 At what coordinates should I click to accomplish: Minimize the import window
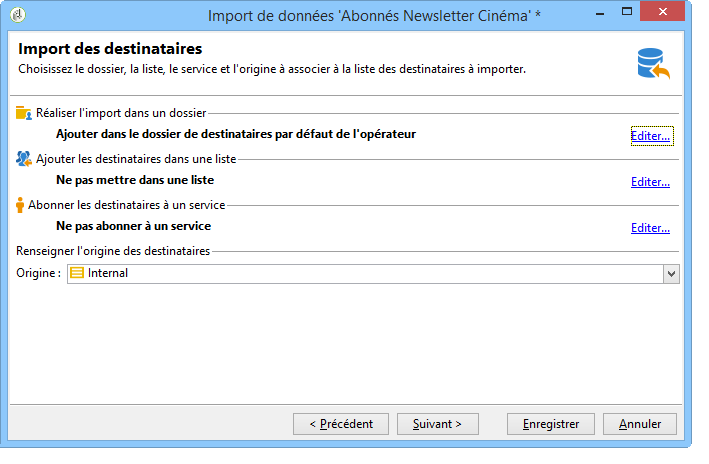coord(600,14)
